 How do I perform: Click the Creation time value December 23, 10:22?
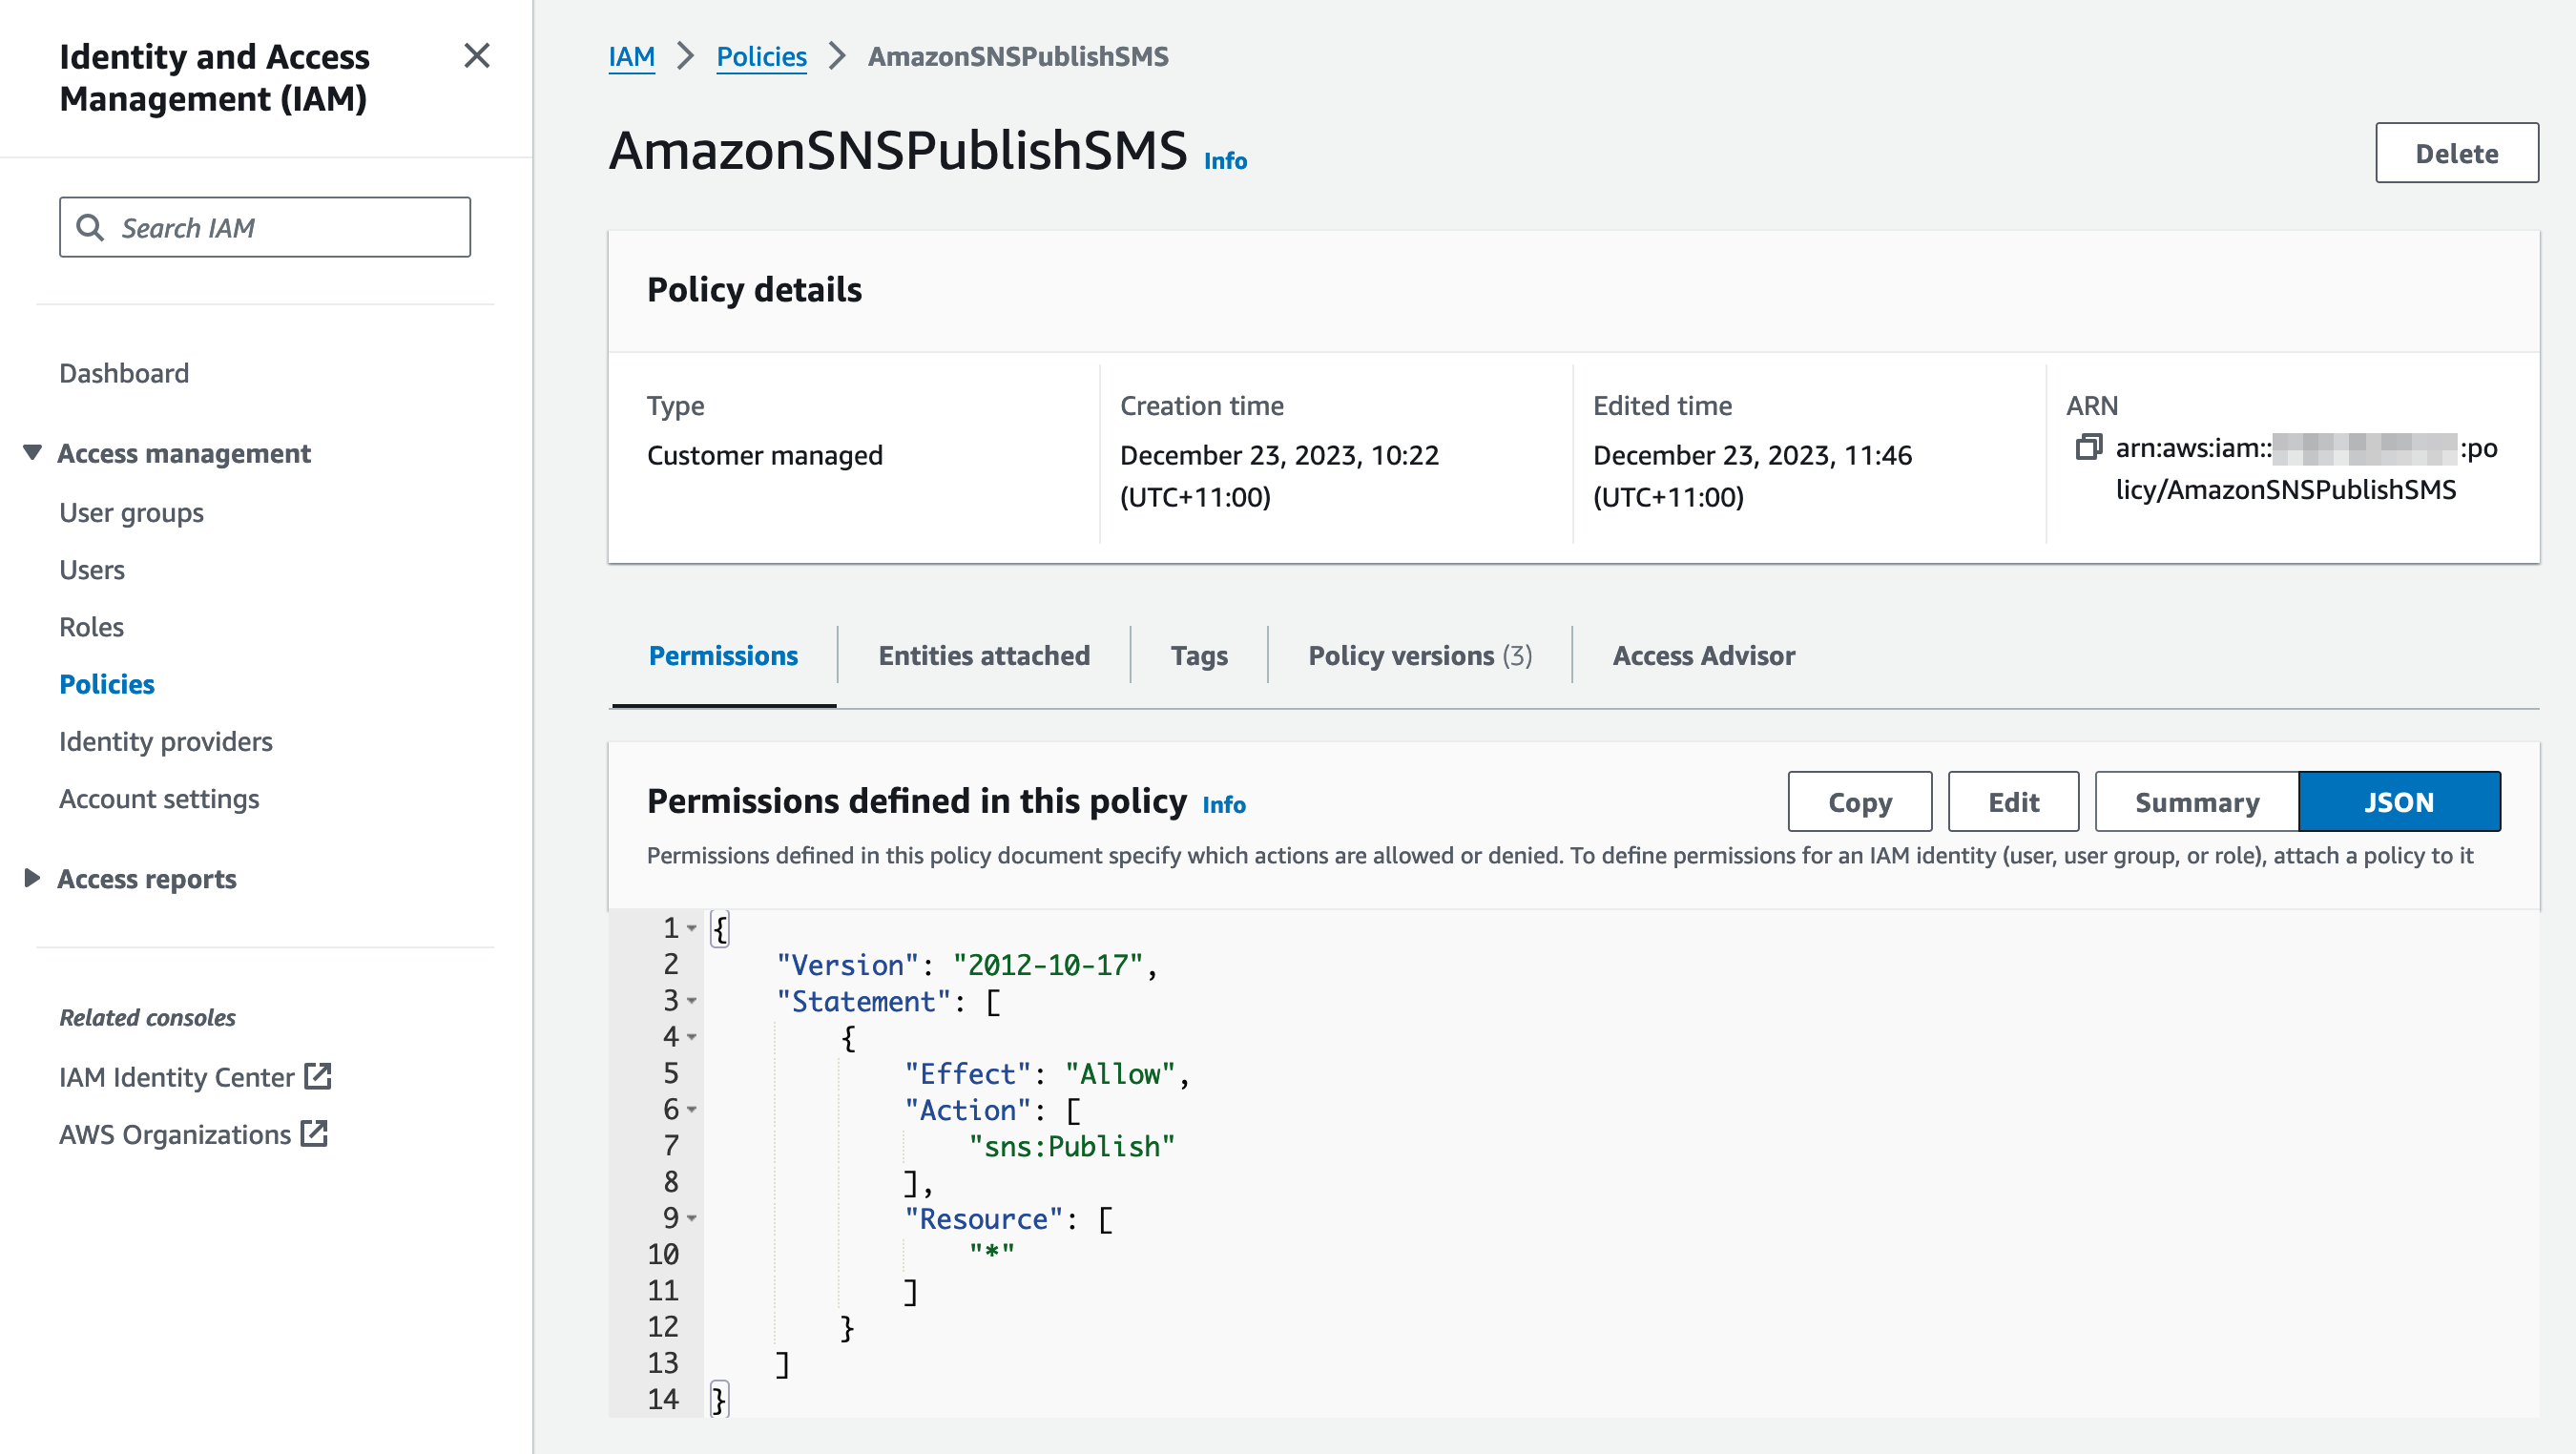coord(1279,475)
